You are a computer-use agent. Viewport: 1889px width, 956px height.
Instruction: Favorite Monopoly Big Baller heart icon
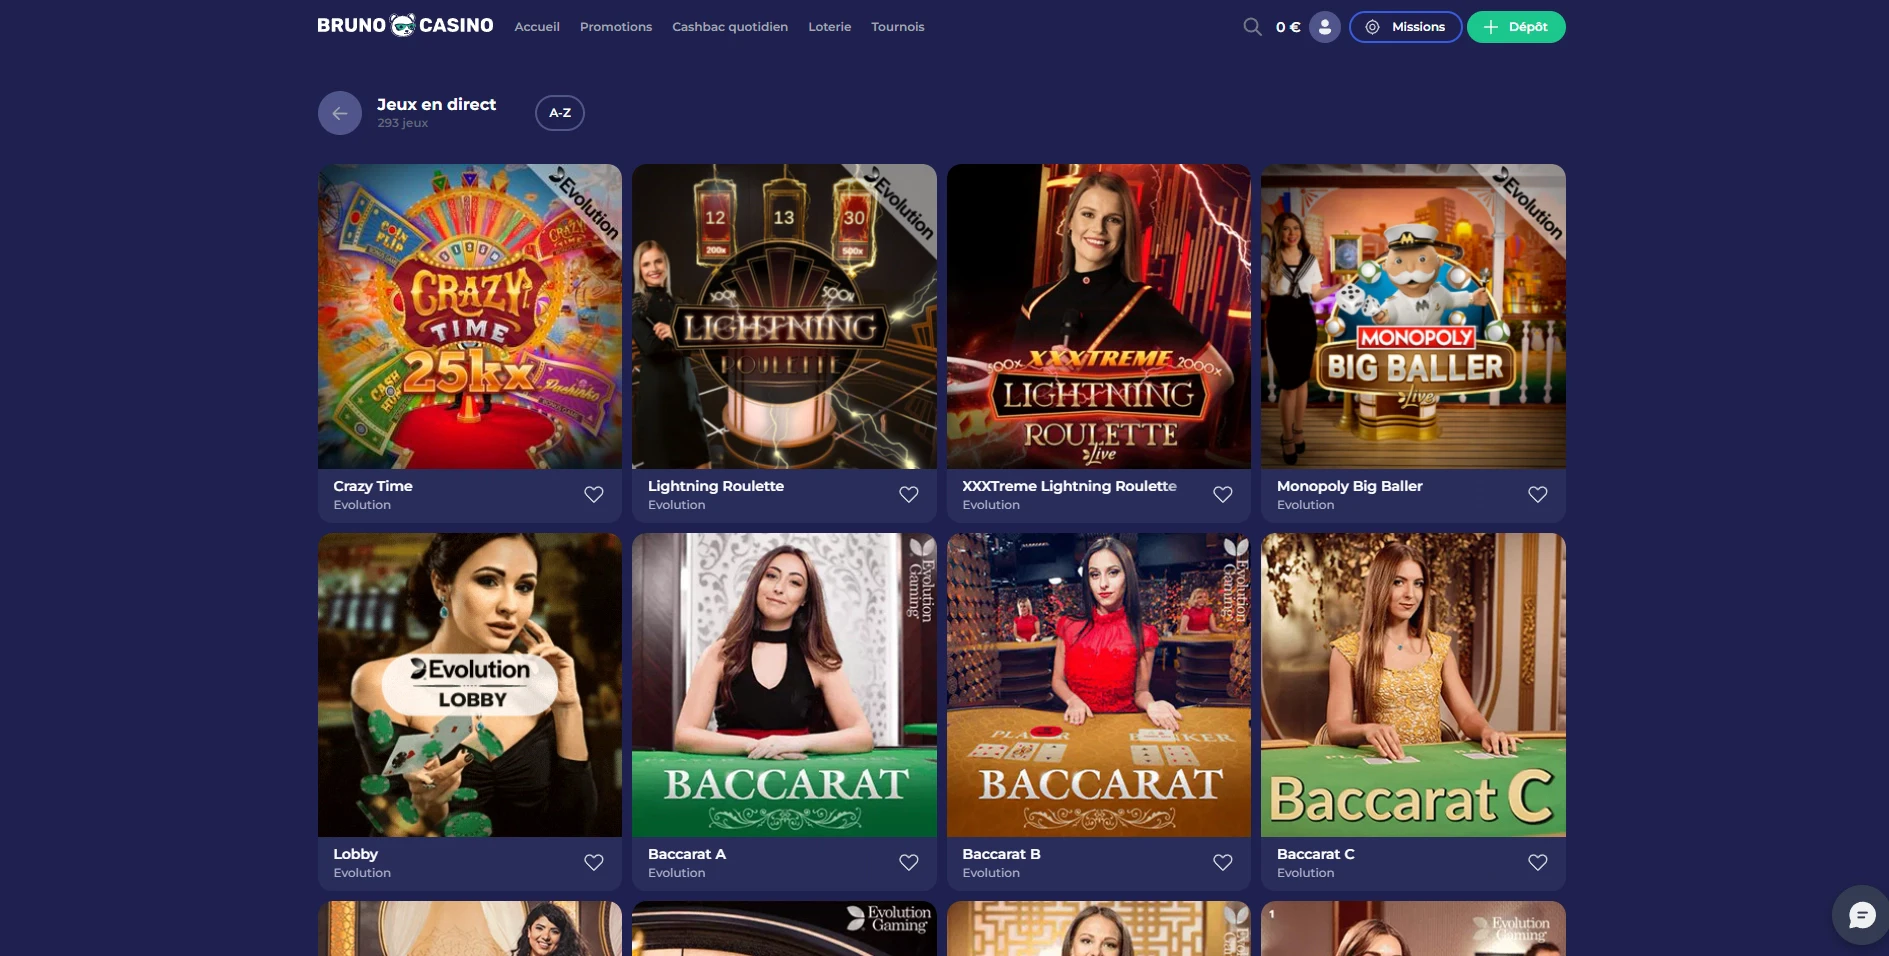tap(1538, 494)
